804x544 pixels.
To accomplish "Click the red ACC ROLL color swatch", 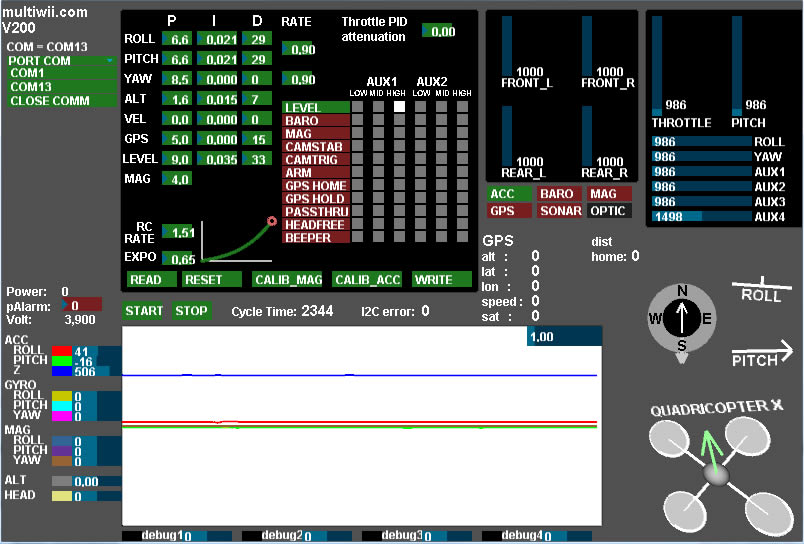I will (x=61, y=351).
